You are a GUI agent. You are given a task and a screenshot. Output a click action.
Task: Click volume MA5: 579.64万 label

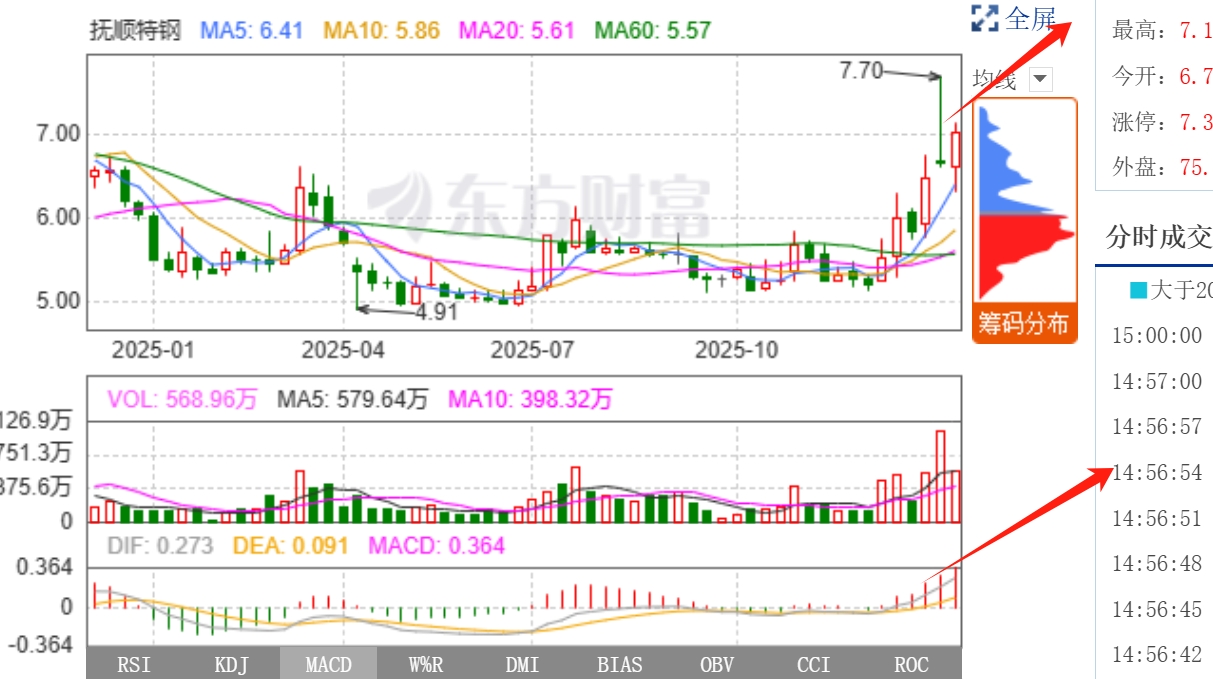(x=351, y=400)
